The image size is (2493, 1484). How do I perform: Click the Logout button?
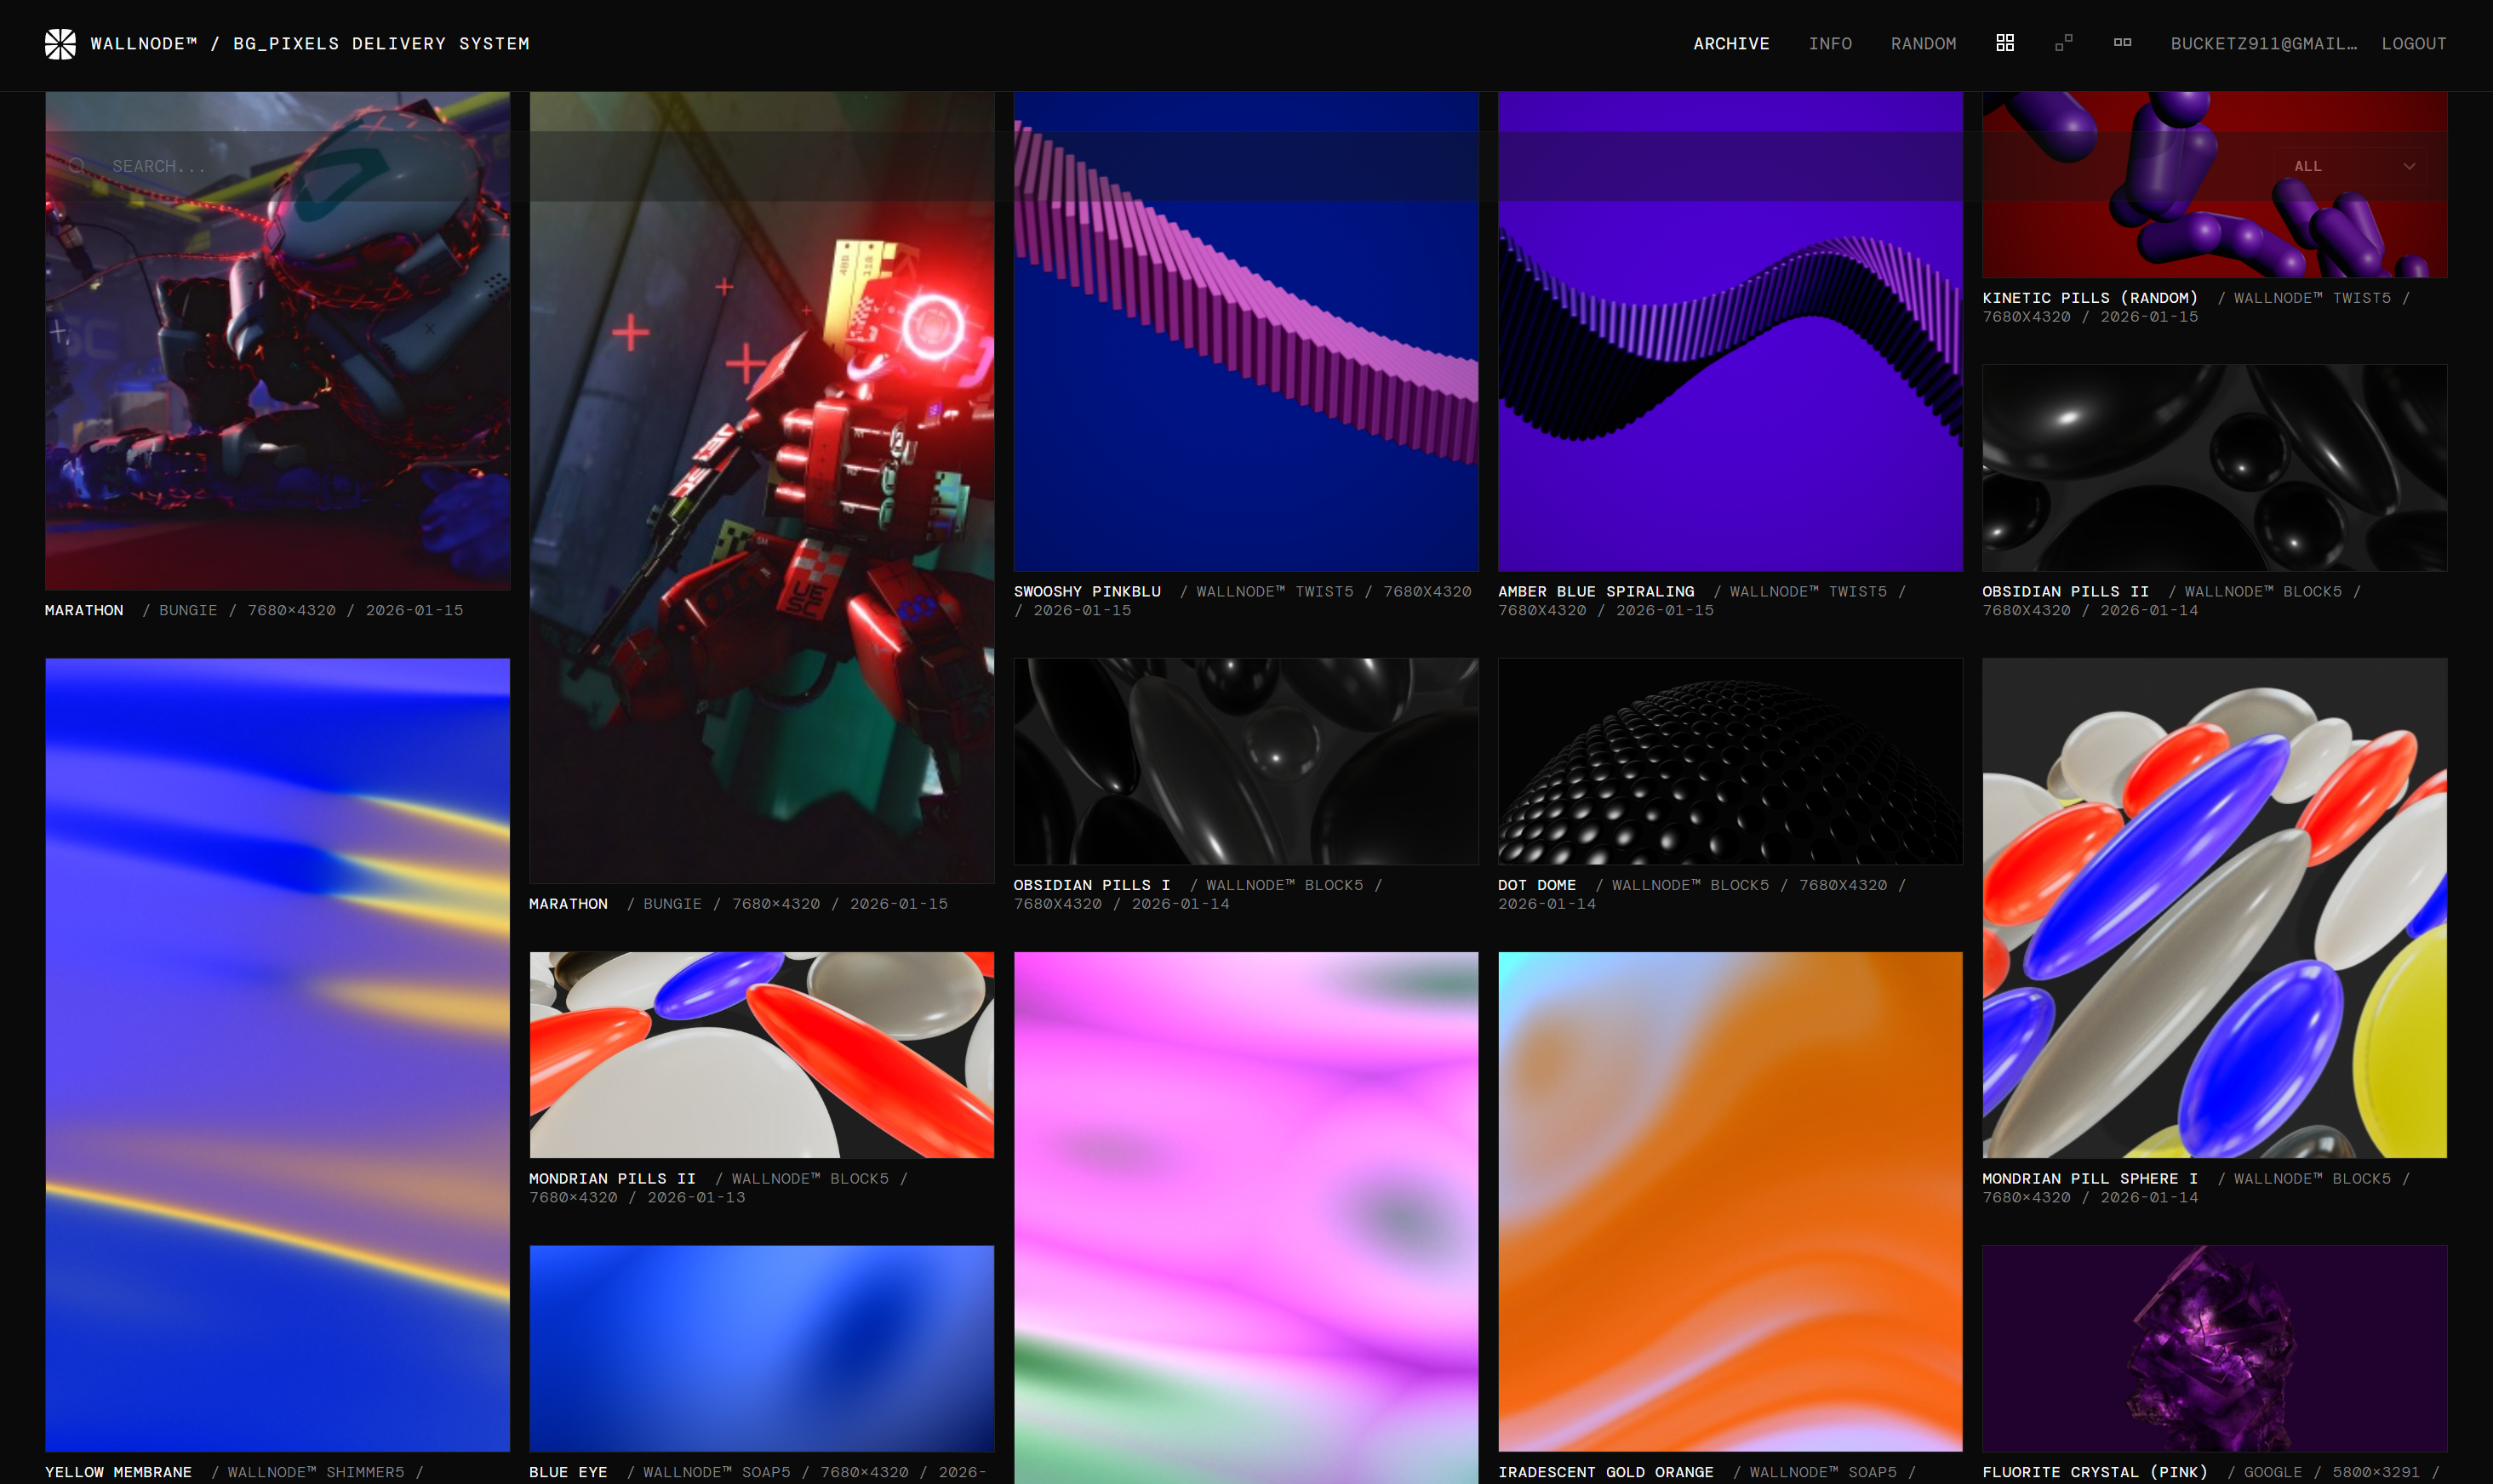click(2413, 44)
